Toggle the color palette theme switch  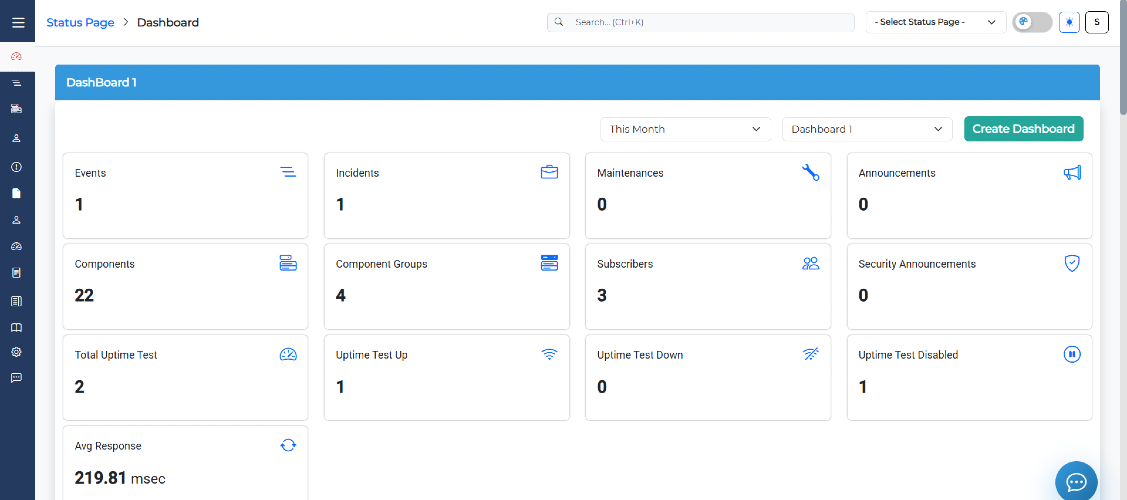[x=1032, y=22]
